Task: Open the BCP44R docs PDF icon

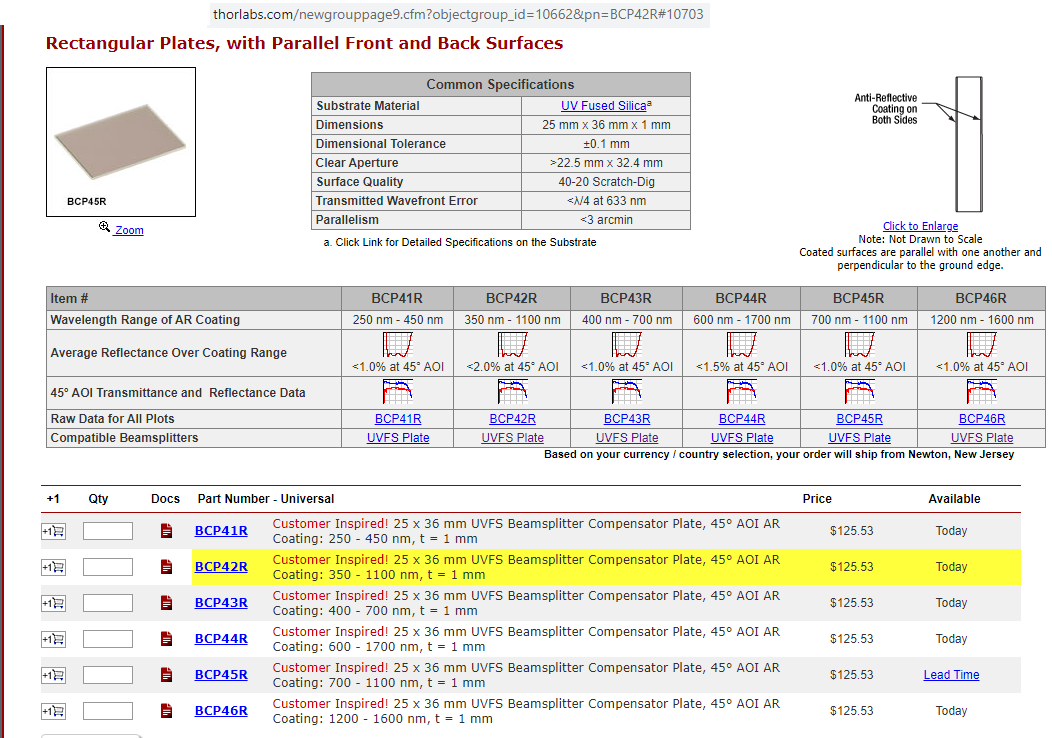Action: [x=166, y=639]
